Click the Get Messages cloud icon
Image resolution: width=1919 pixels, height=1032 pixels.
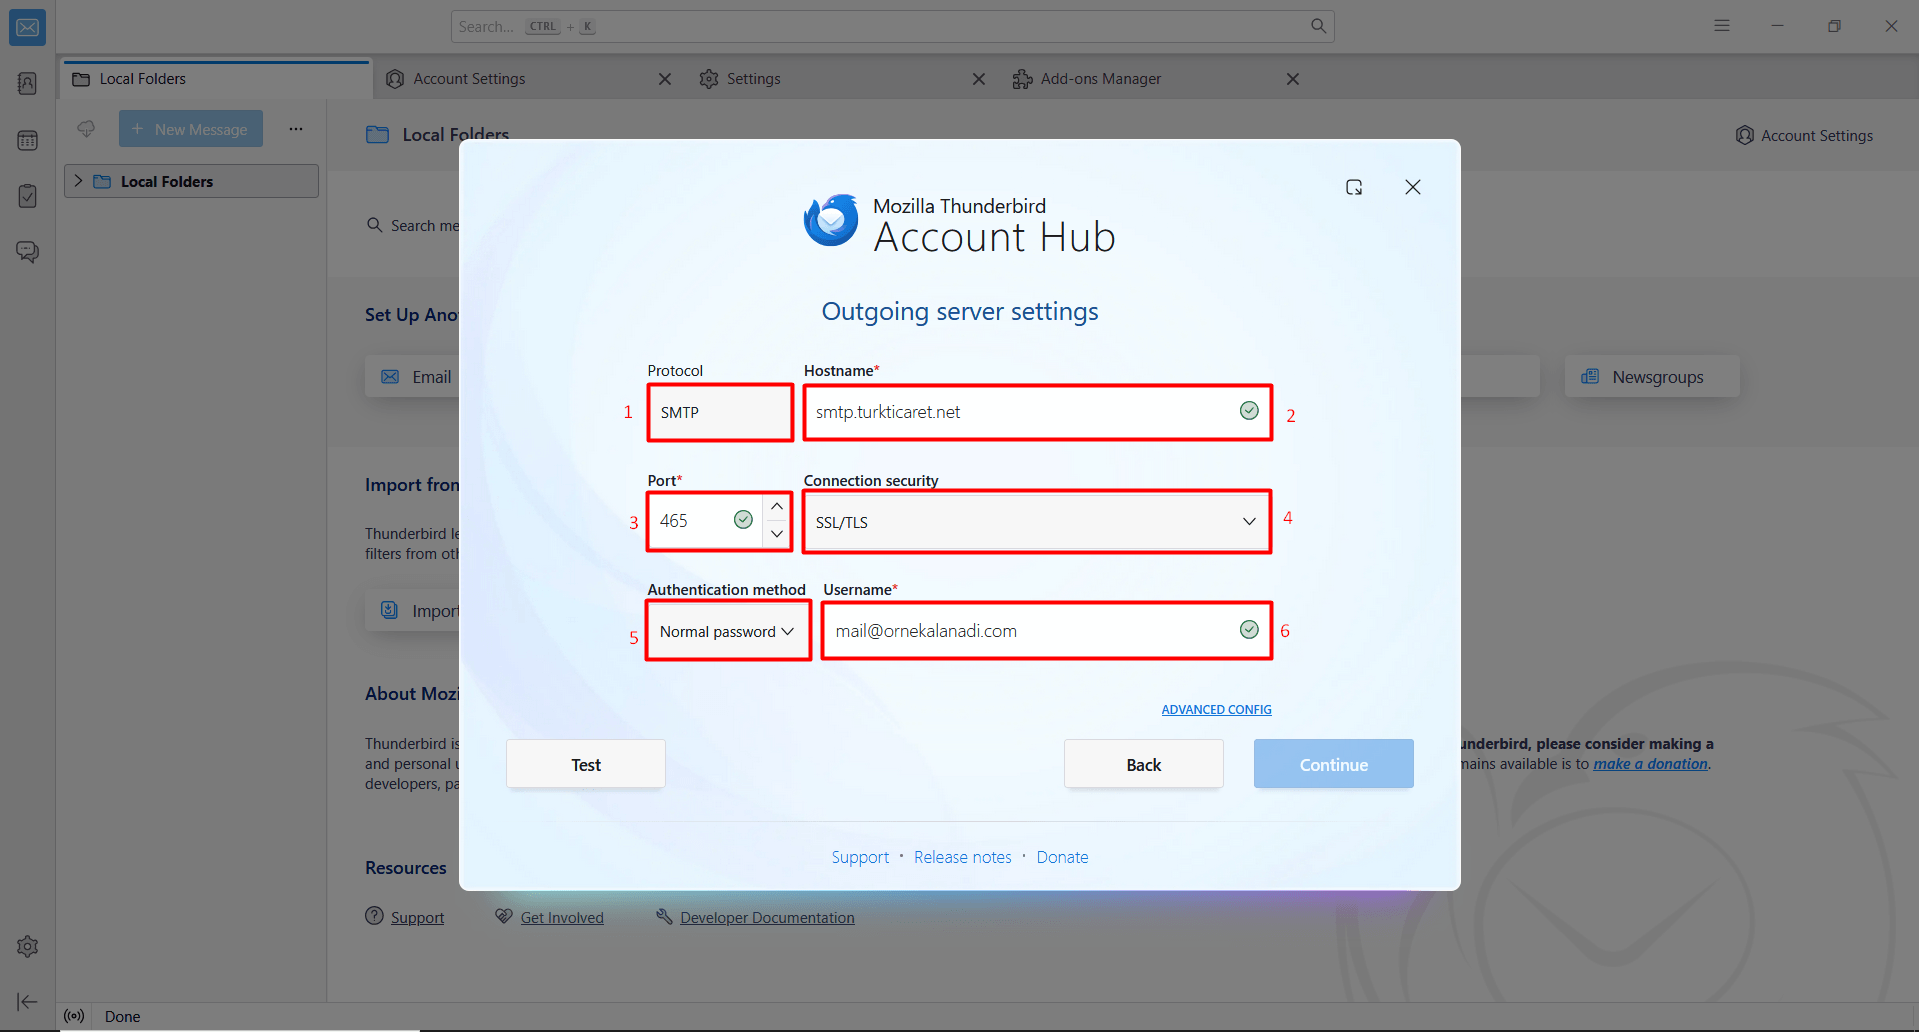86,129
